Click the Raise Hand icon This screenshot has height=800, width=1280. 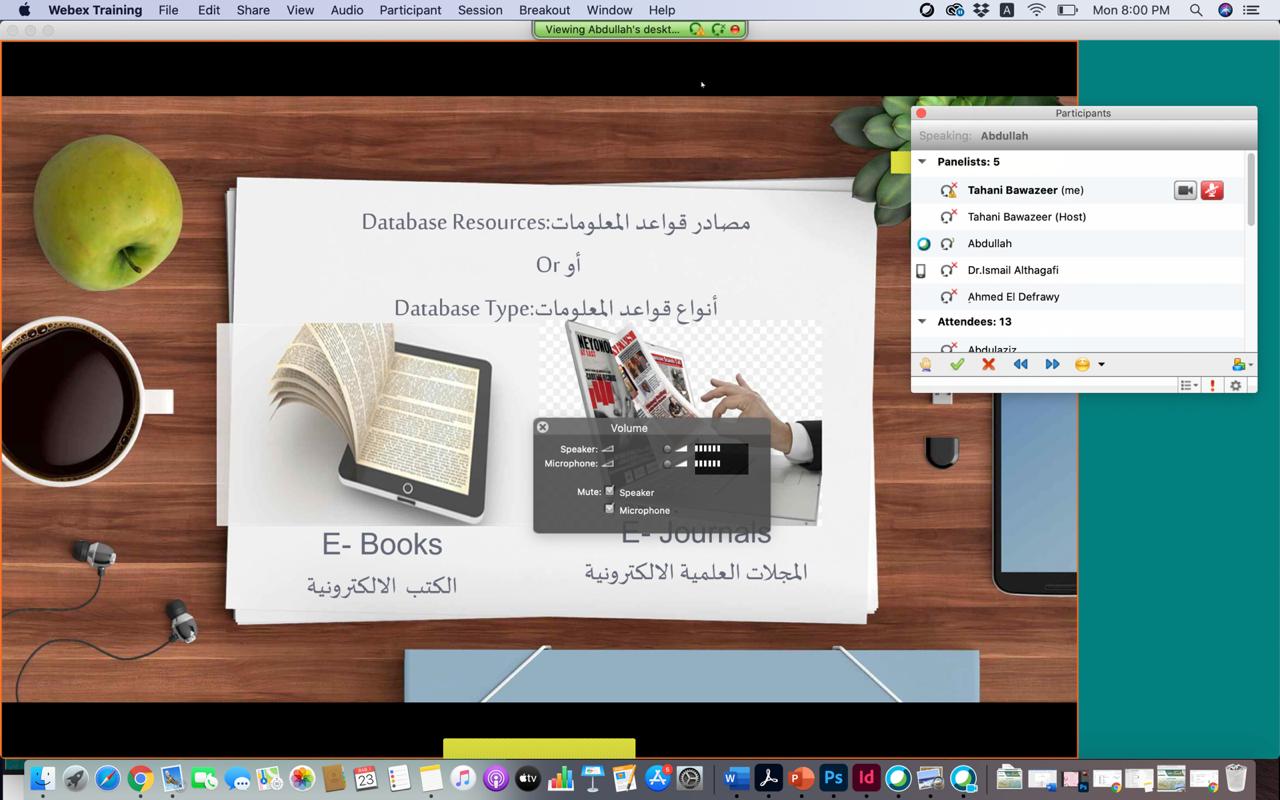[x=926, y=365]
